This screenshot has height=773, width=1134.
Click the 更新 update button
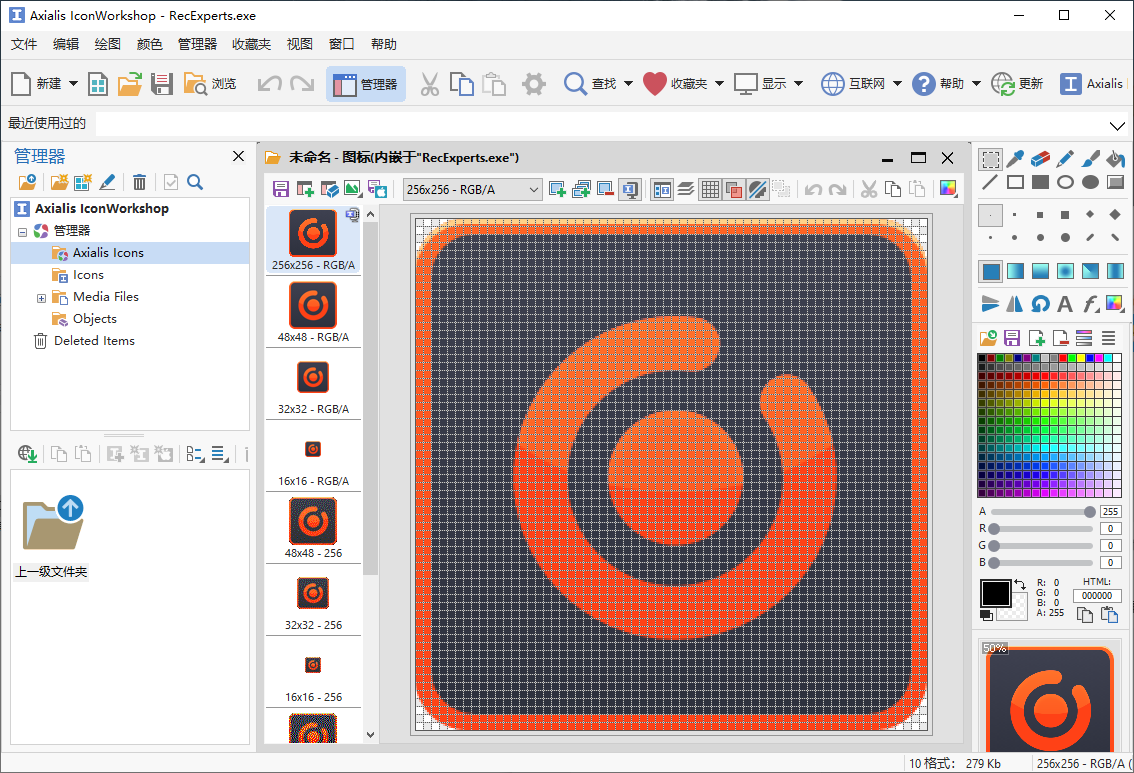click(x=1018, y=84)
